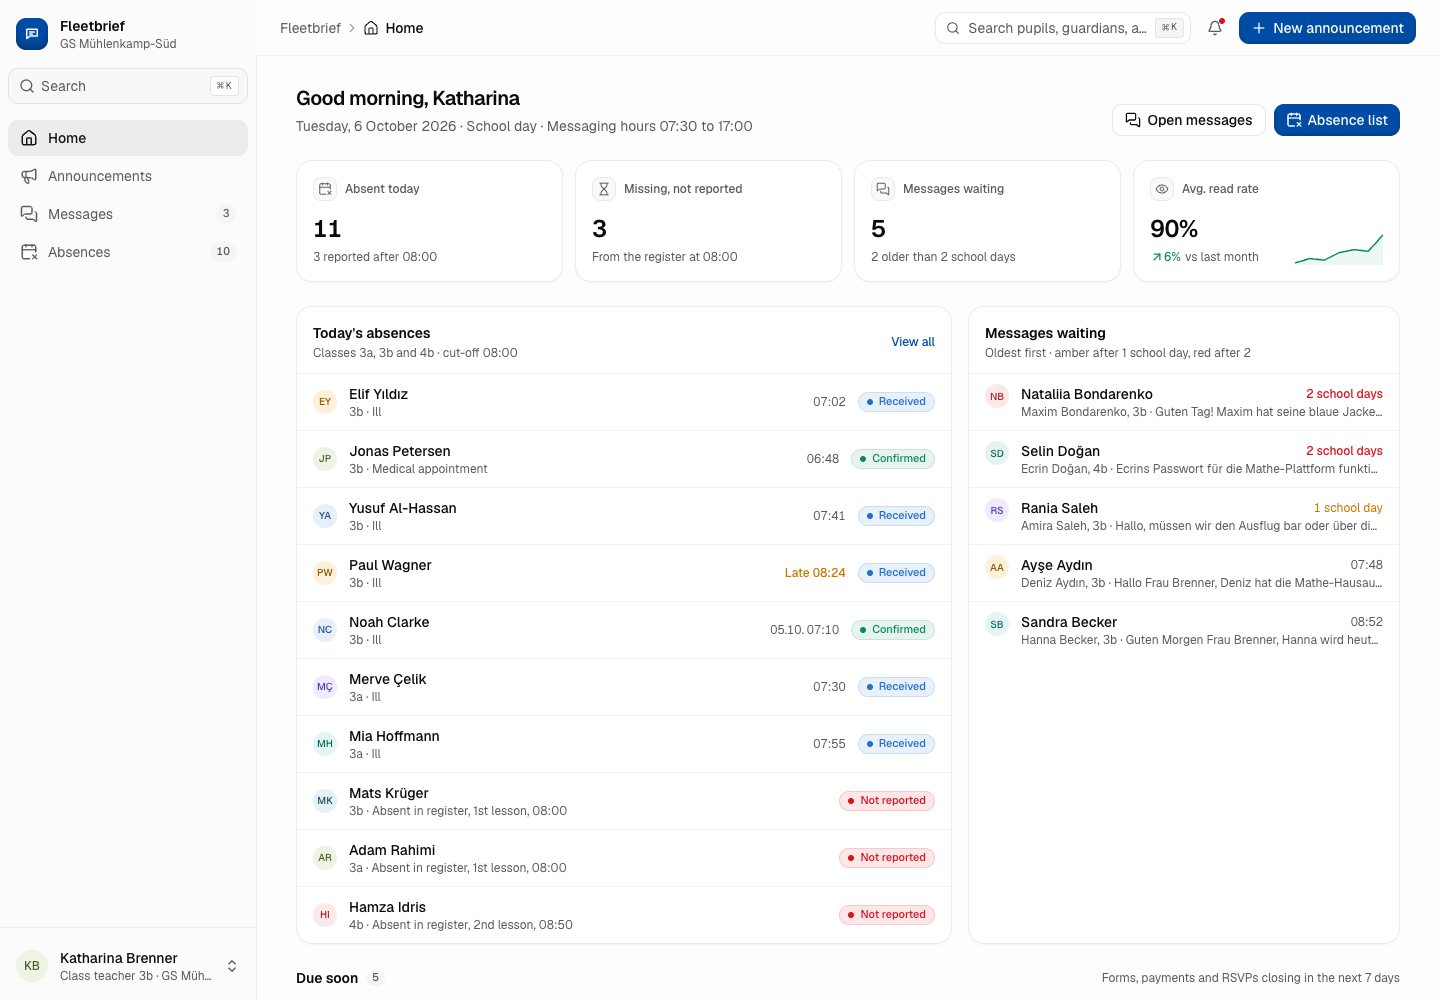This screenshot has width=1440, height=1000.
Task: Click Mia Hoffmann's Received badge
Action: point(896,744)
